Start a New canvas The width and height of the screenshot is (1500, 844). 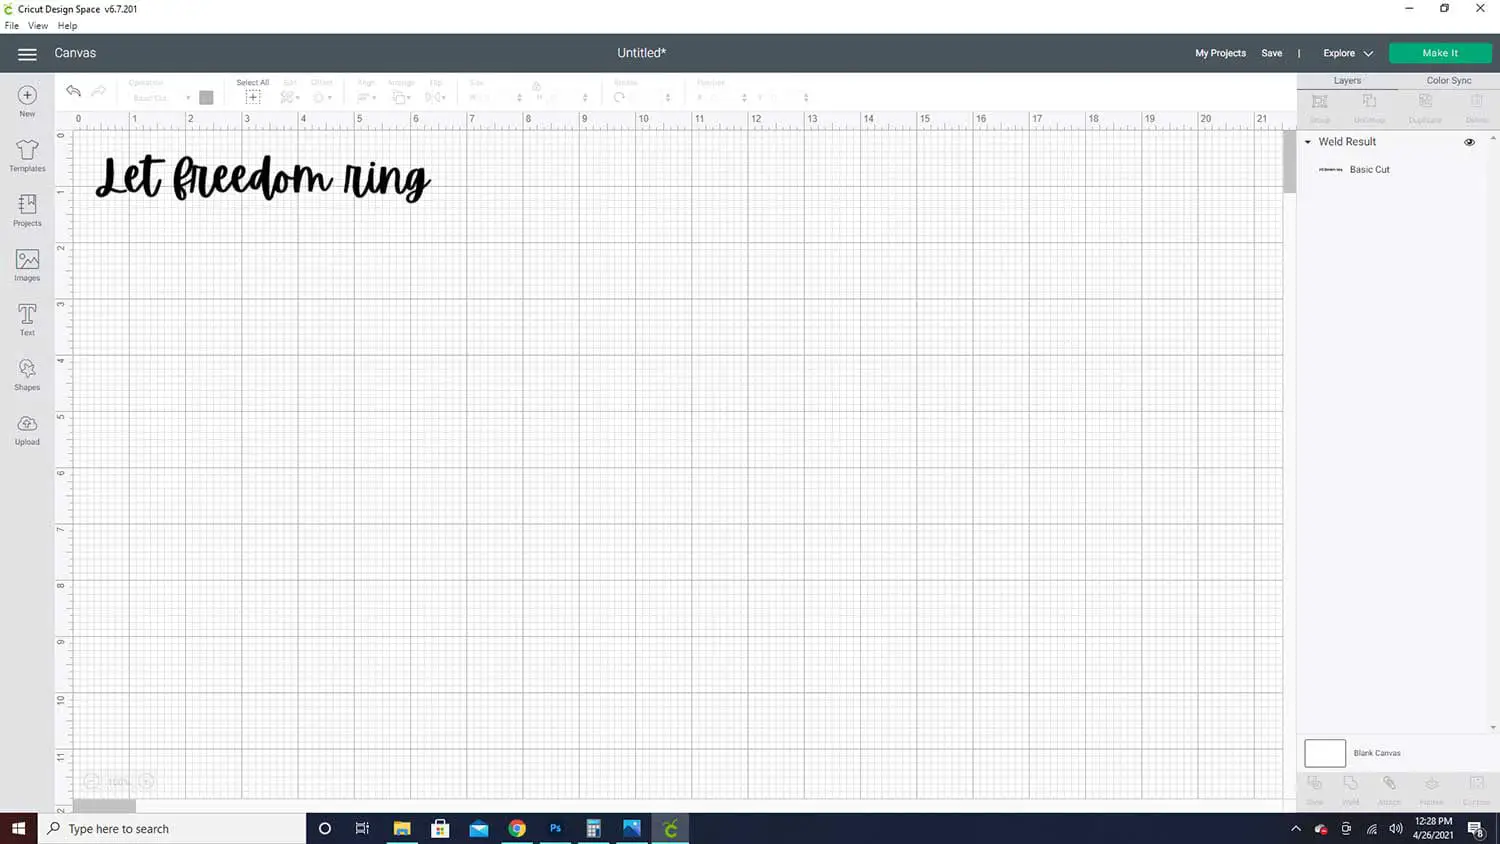[27, 101]
